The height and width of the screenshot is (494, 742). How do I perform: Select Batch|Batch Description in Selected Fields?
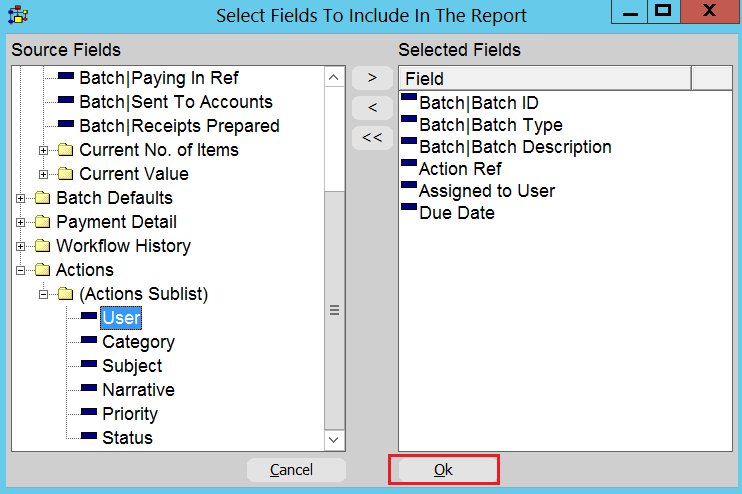515,147
